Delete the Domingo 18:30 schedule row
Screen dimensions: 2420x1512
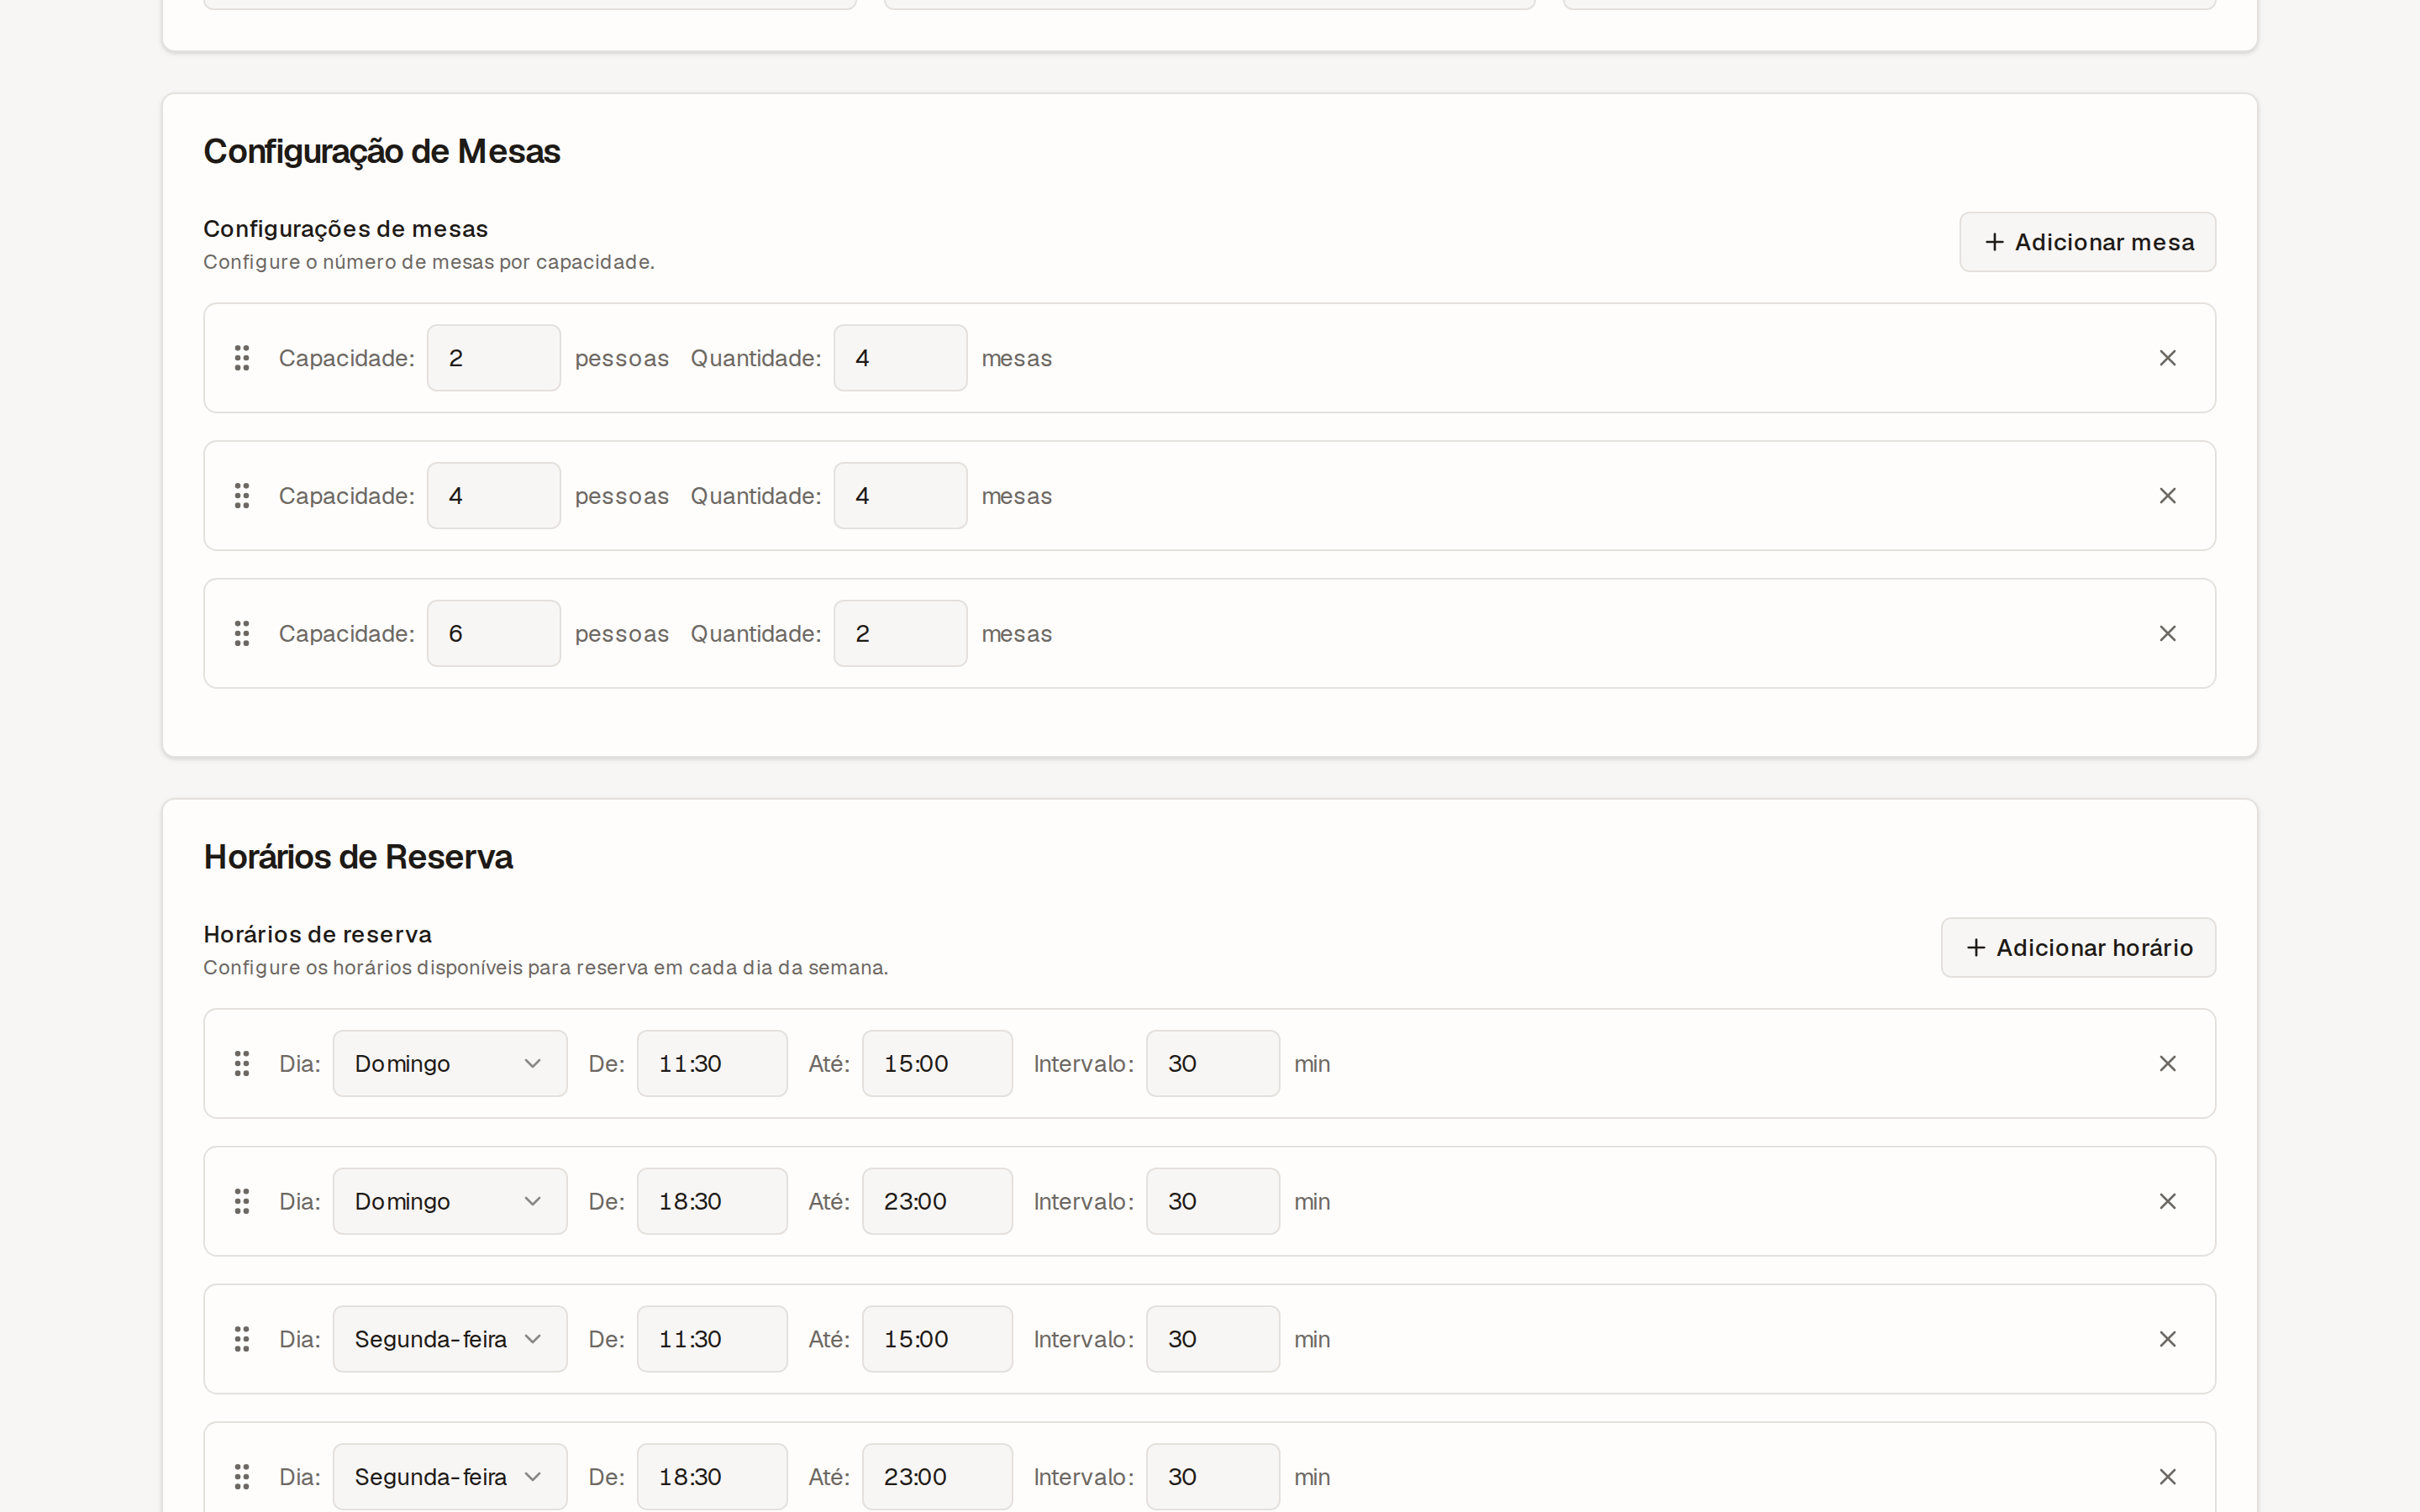pos(2167,1202)
